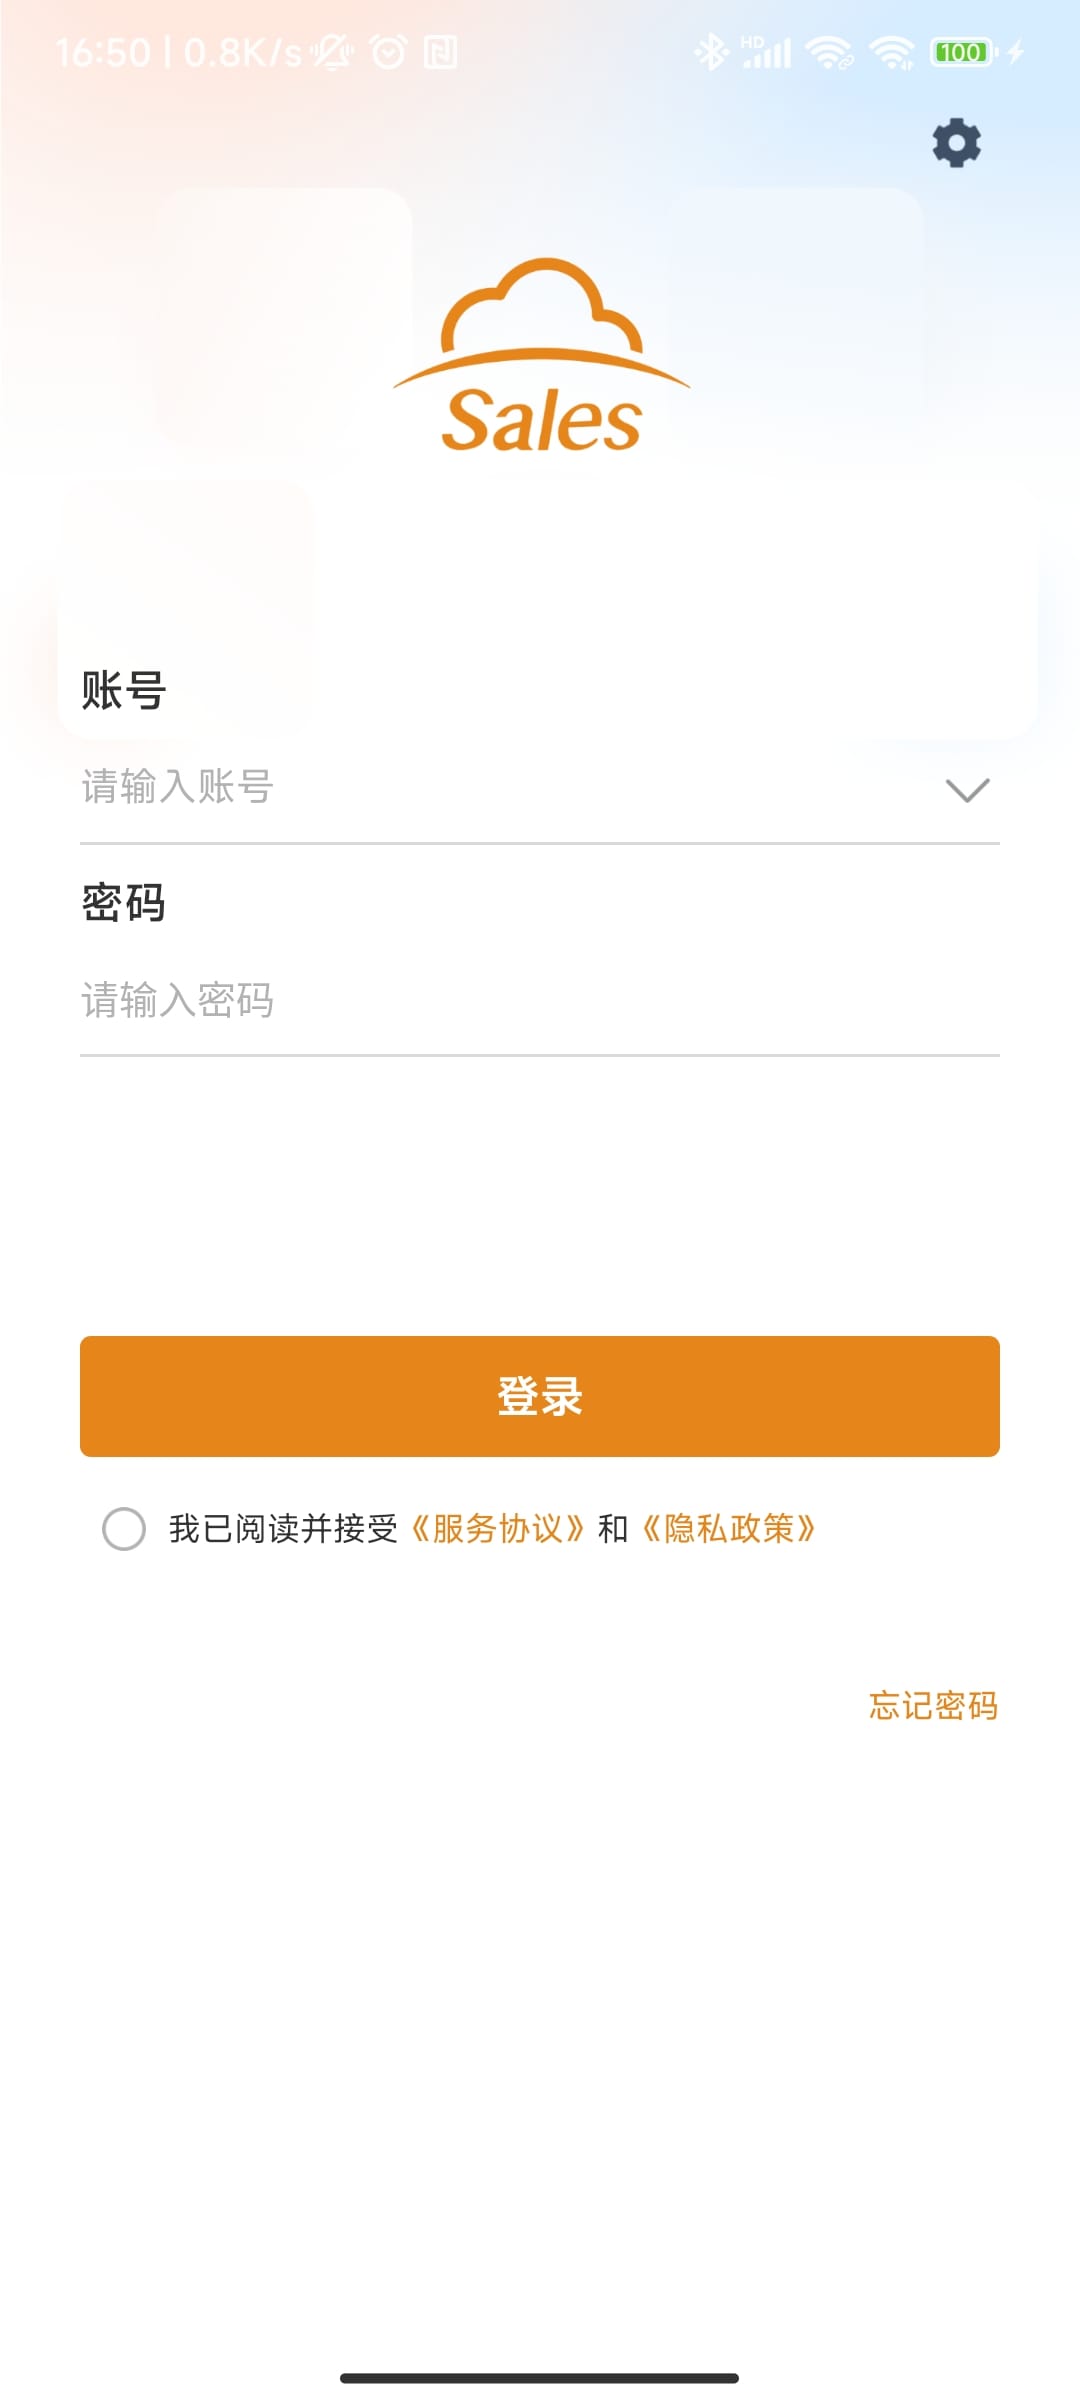Tap the 忘记密码 forgot password link
1080x2400 pixels.
point(933,1705)
